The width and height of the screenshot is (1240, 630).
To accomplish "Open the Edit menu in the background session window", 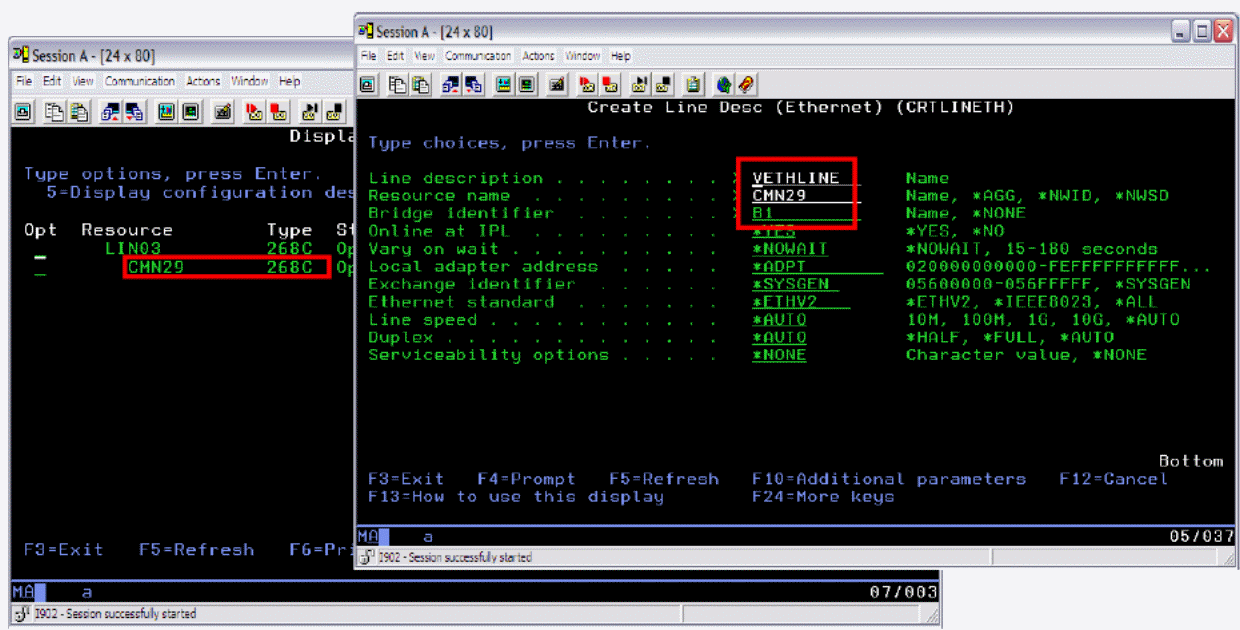I will pyautogui.click(x=52, y=81).
